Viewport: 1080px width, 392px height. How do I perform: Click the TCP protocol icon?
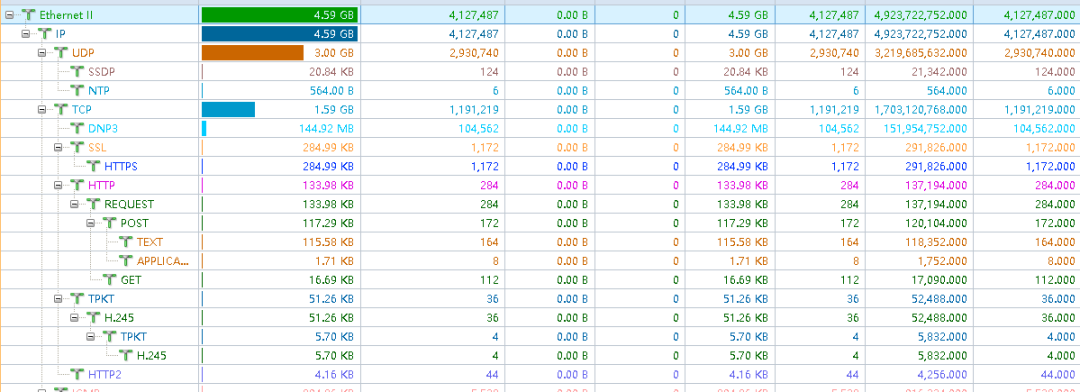(61, 109)
